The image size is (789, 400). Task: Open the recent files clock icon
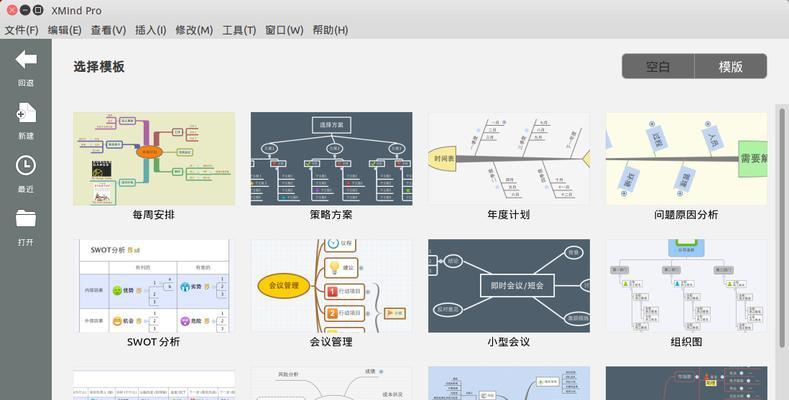tap(26, 166)
